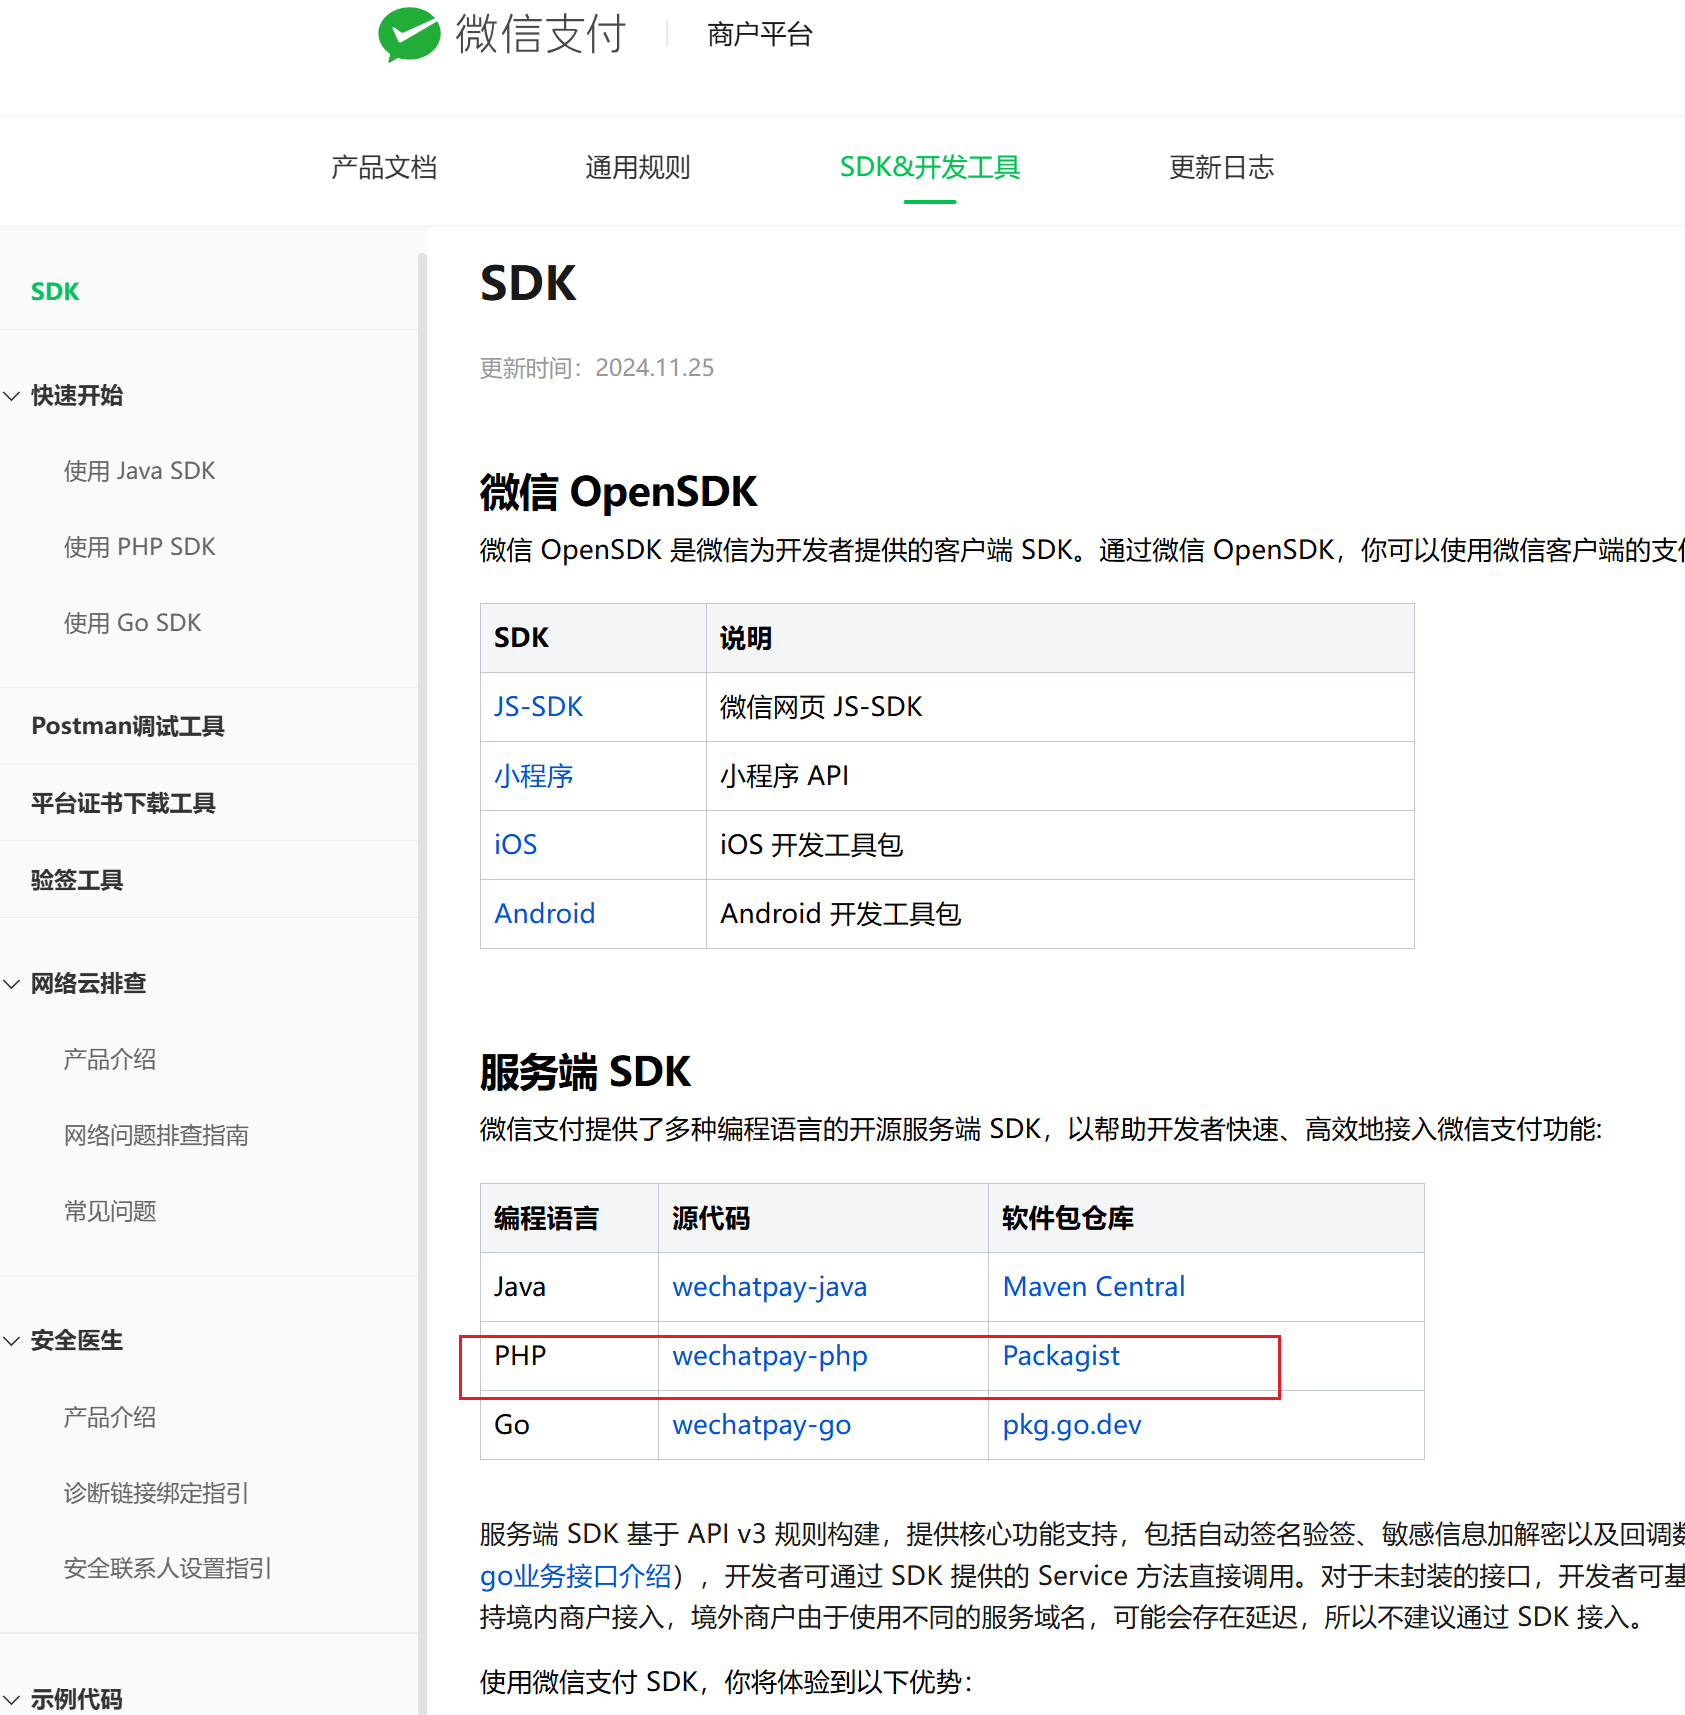Click the Go language cell
The width and height of the screenshot is (1685, 1715).
coord(570,1425)
